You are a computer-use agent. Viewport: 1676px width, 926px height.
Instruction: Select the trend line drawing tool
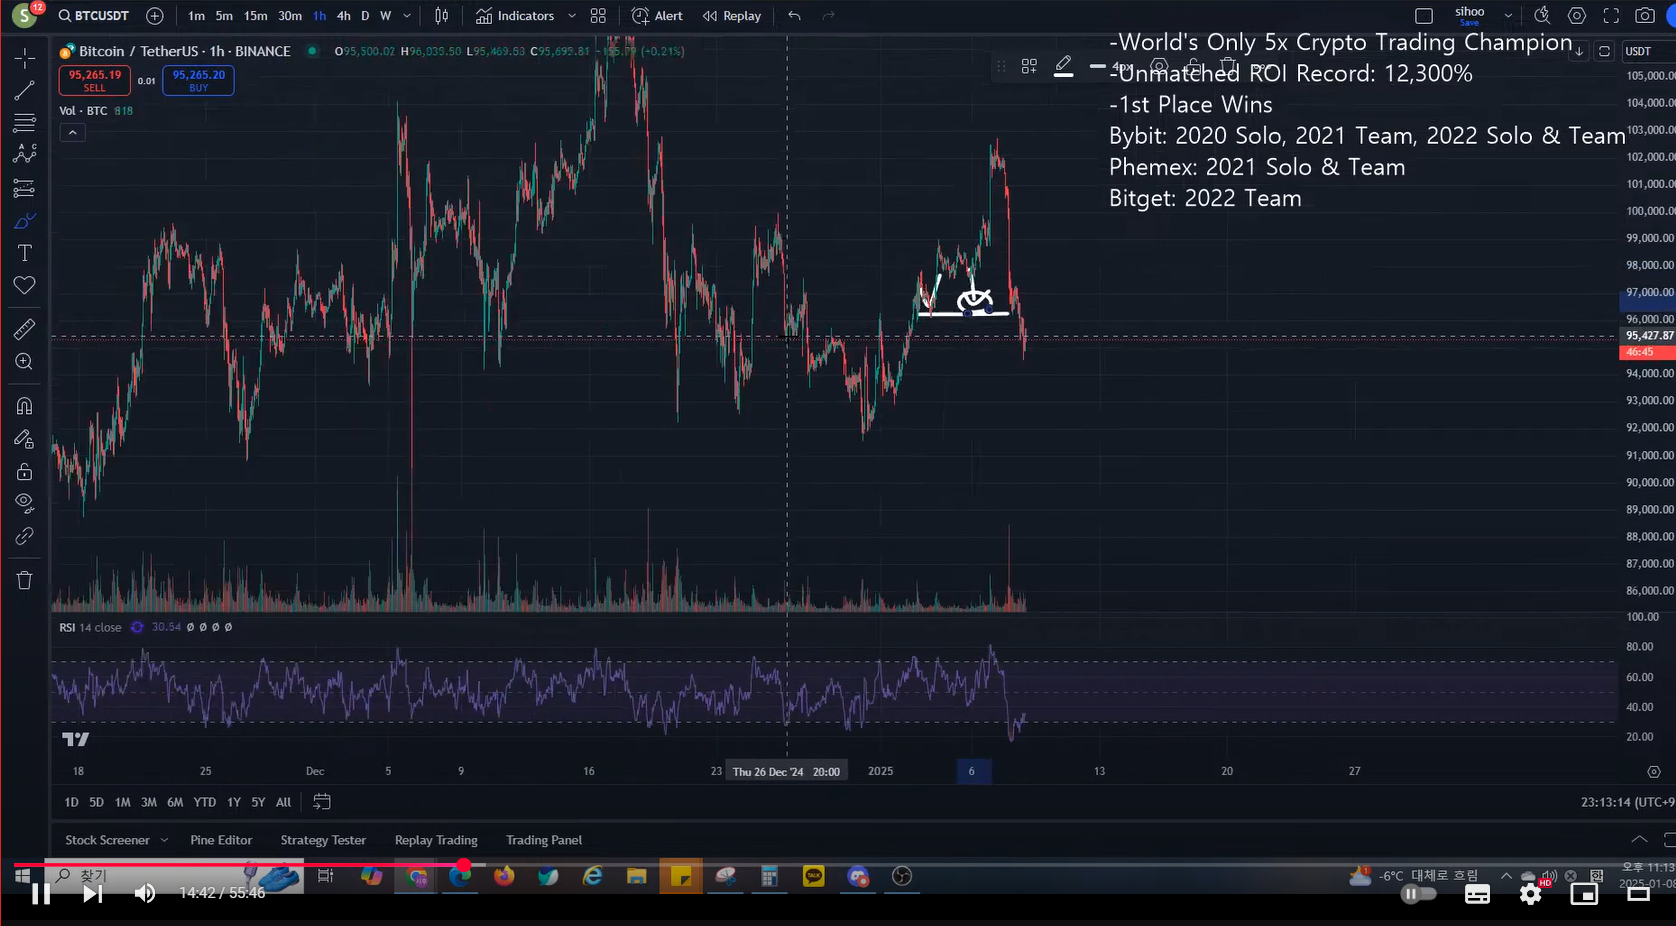coord(24,91)
